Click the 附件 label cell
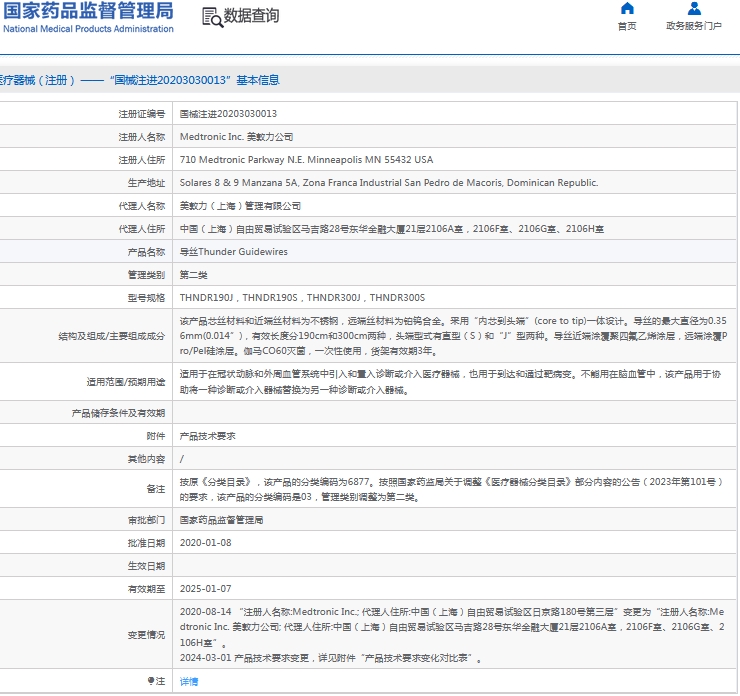 click(155, 436)
